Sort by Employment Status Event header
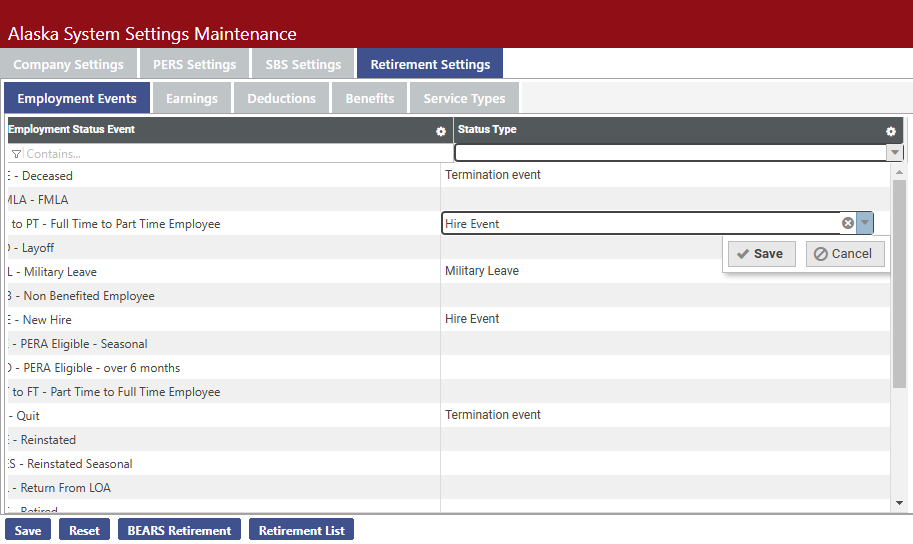Screen dimensions: 913x544 [x=72, y=129]
